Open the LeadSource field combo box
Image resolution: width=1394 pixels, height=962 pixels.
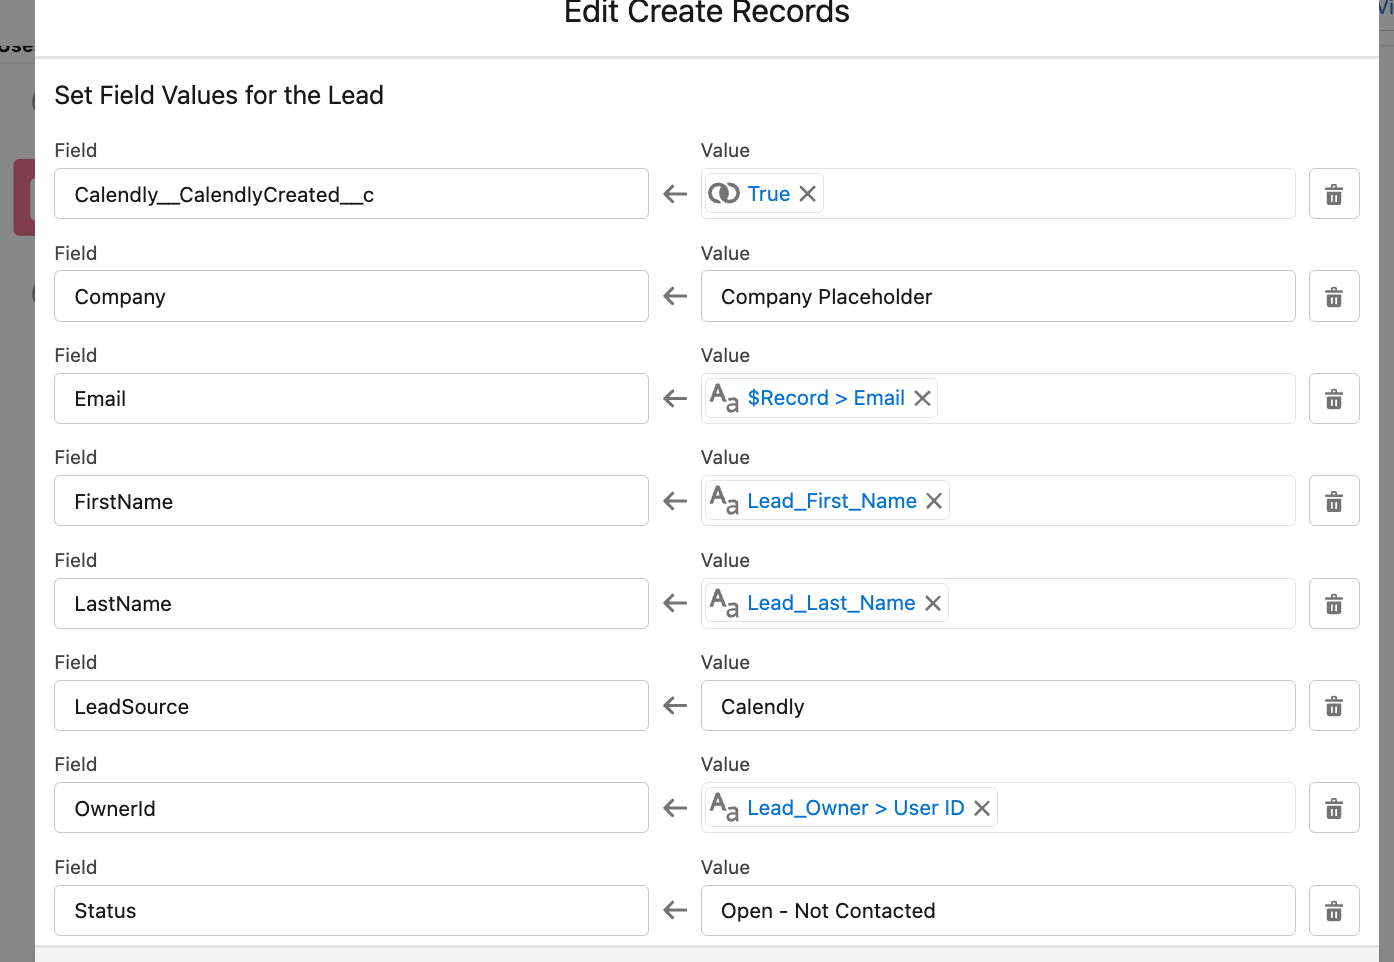351,706
